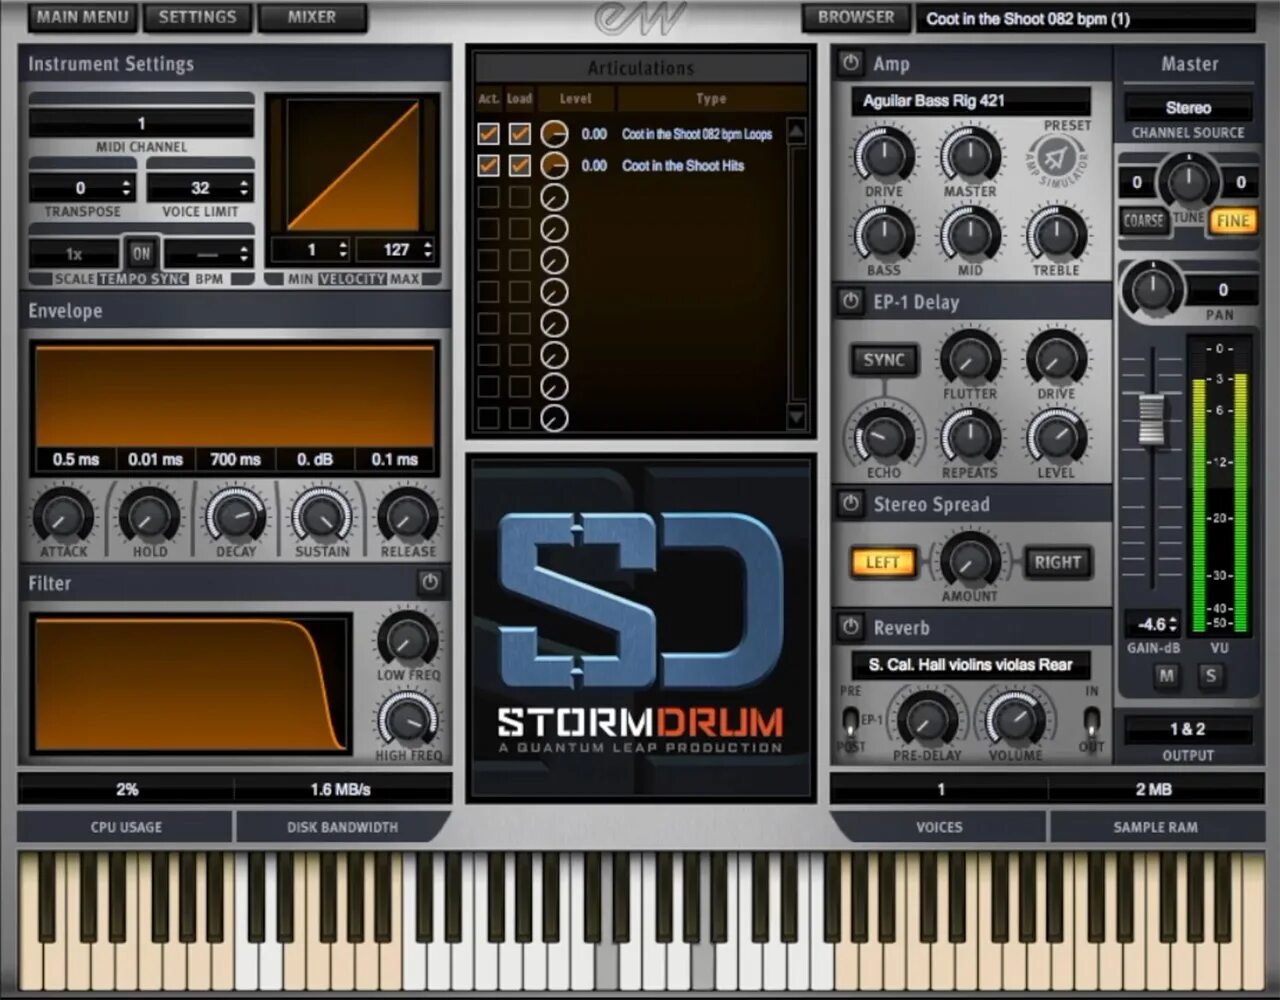
Task: Select the Fine tune button
Action: (1233, 221)
